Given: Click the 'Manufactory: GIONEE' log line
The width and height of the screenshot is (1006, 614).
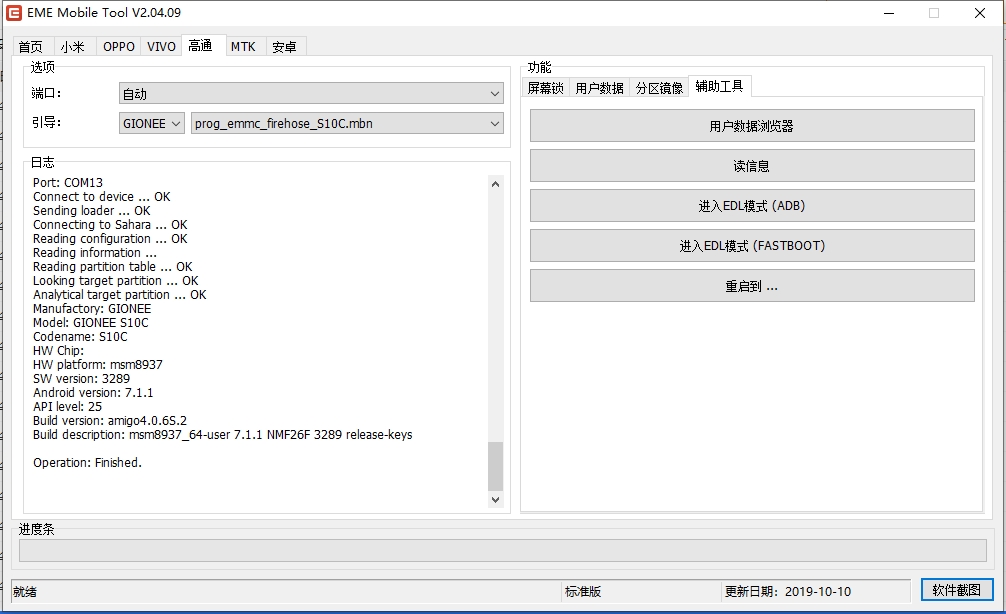Looking at the screenshot, I should point(92,309).
